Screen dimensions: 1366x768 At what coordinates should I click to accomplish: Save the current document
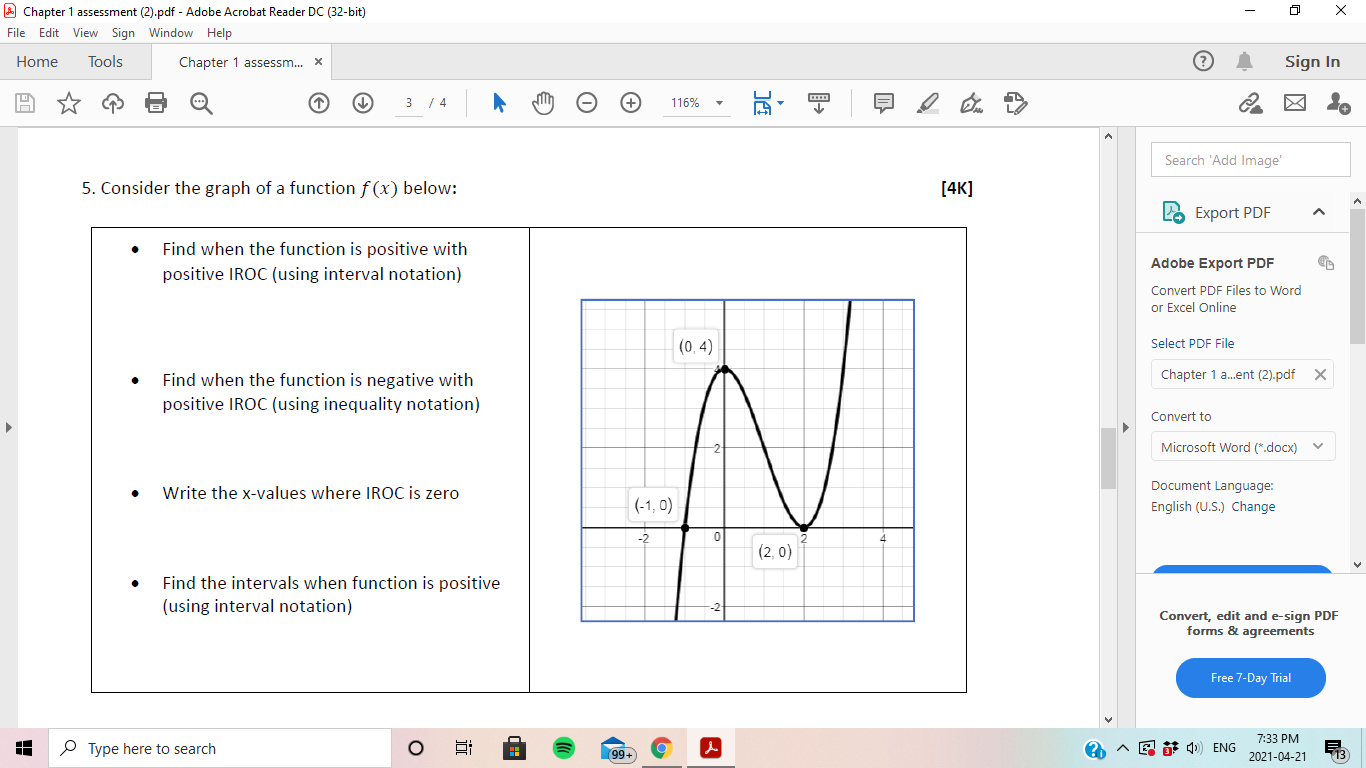(25, 103)
